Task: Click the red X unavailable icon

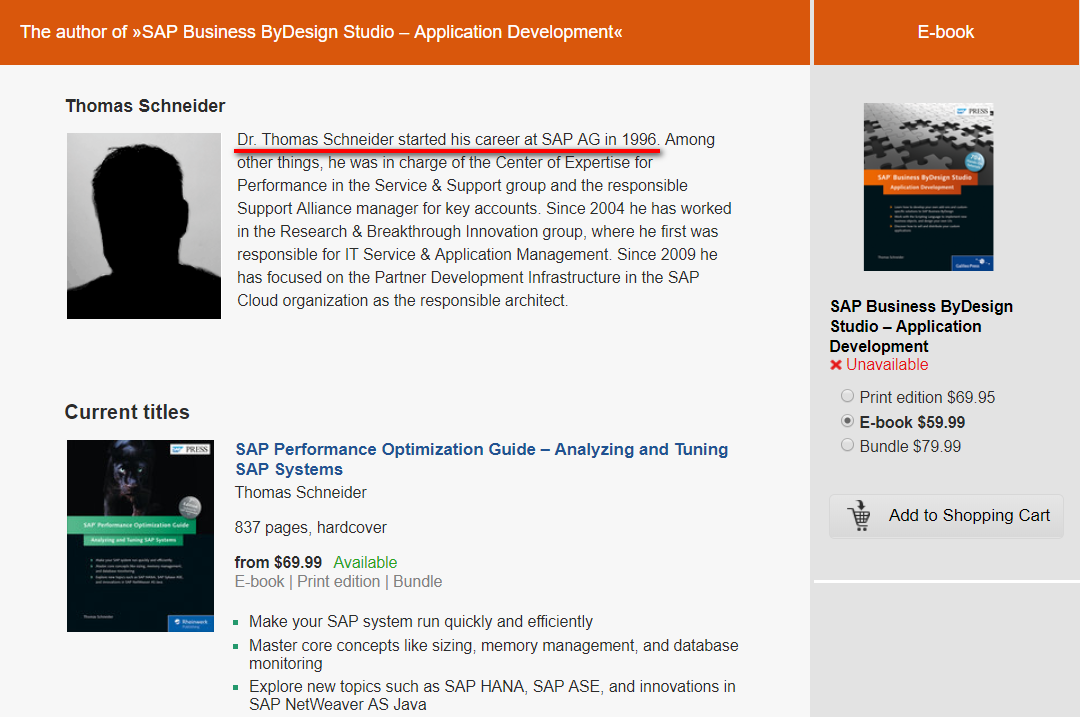Action: click(x=836, y=365)
